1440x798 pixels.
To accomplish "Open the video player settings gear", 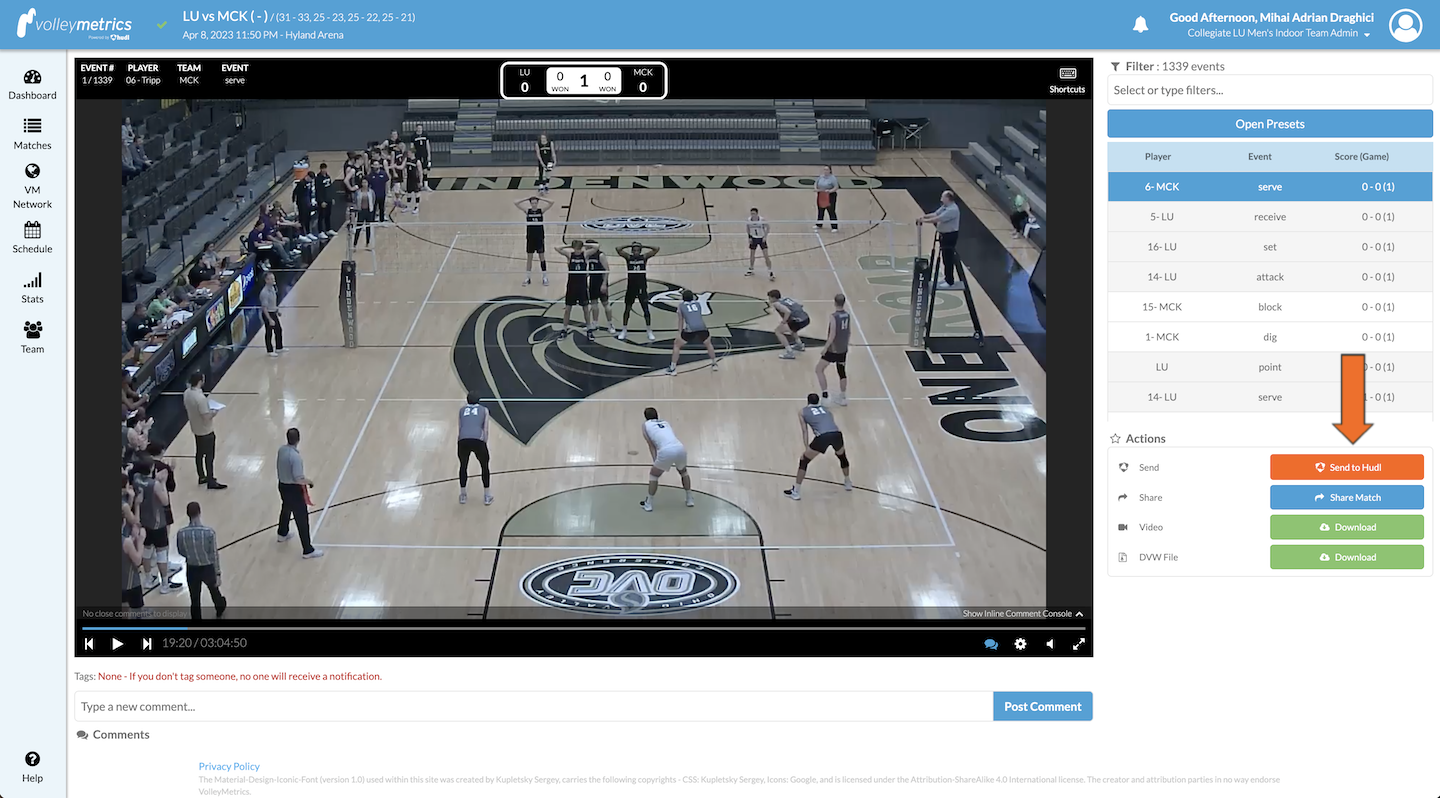I will pyautogui.click(x=1020, y=644).
